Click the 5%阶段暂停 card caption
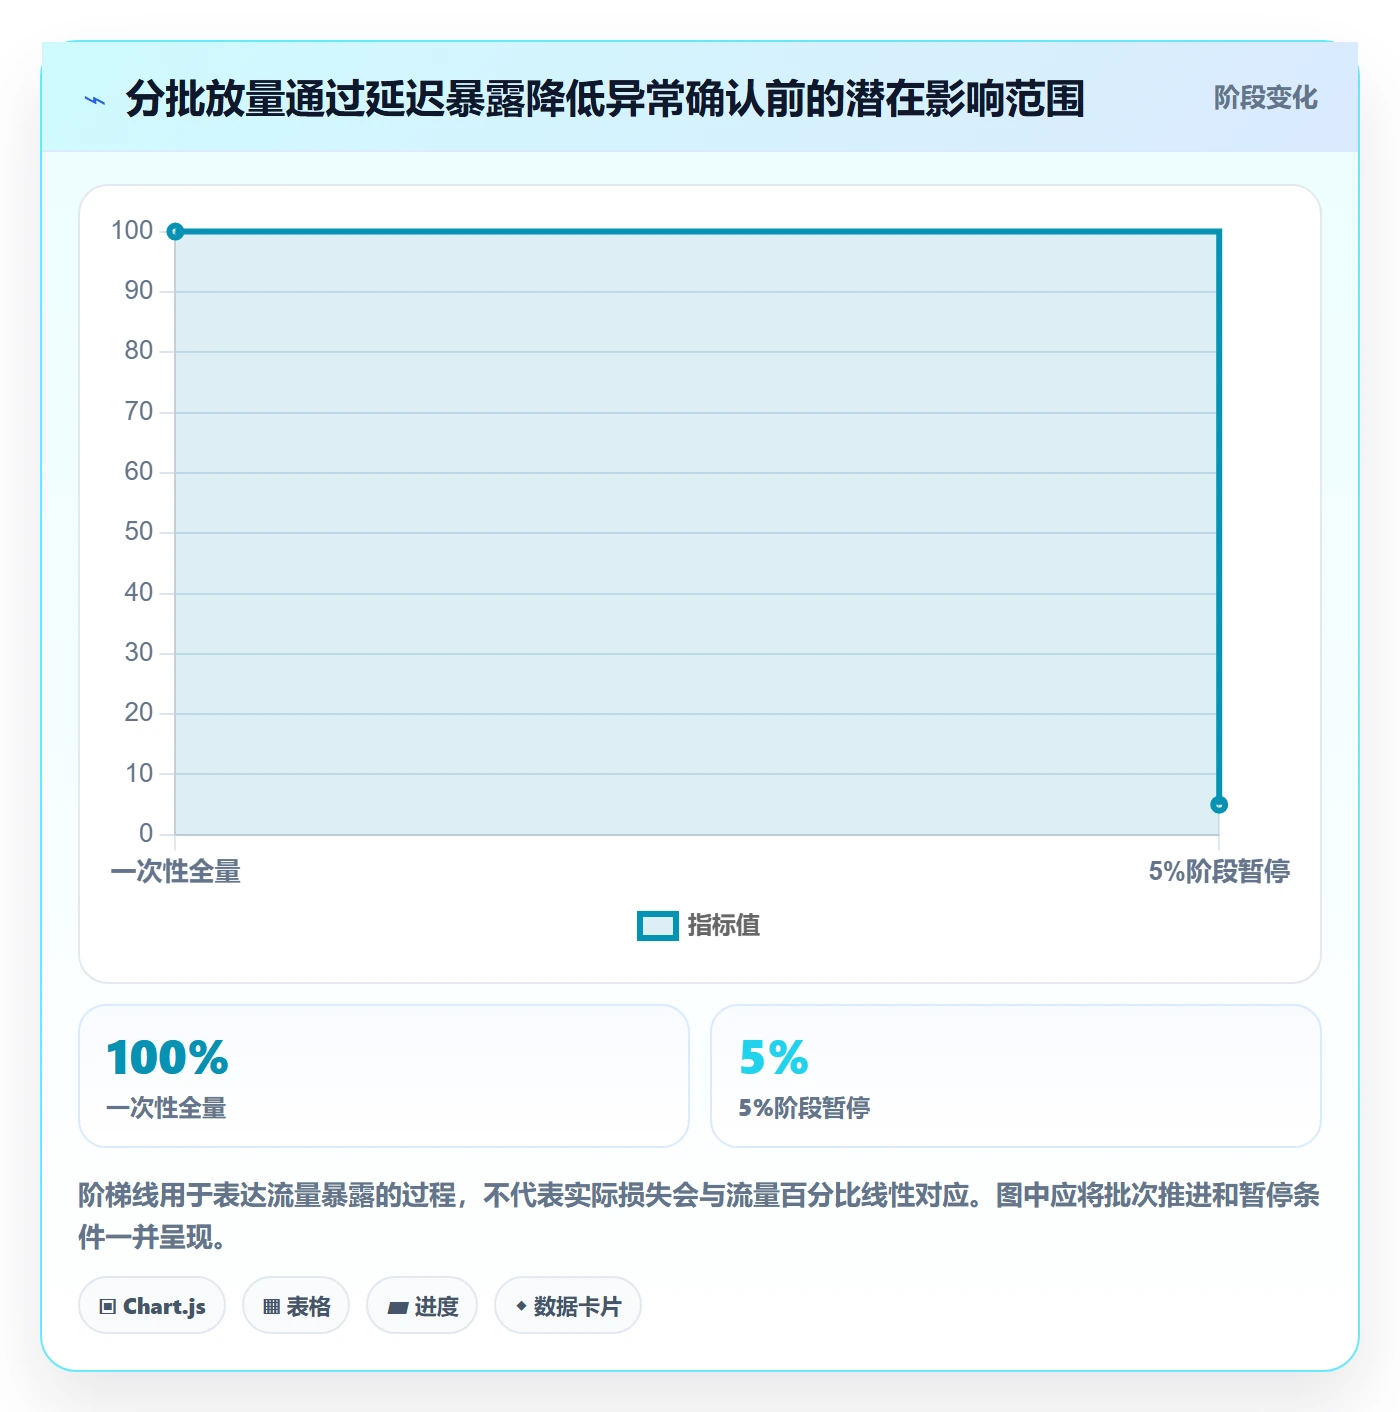This screenshot has width=1400, height=1412. click(x=804, y=1108)
